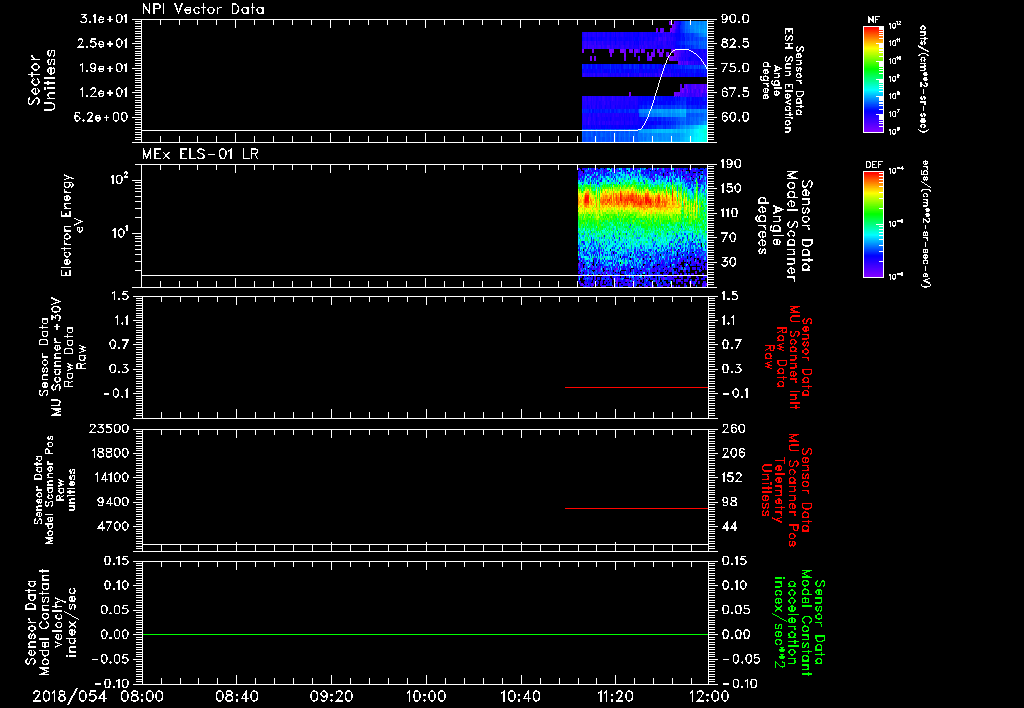
Task: Click the '08:00' time axis label
Action: point(142,696)
